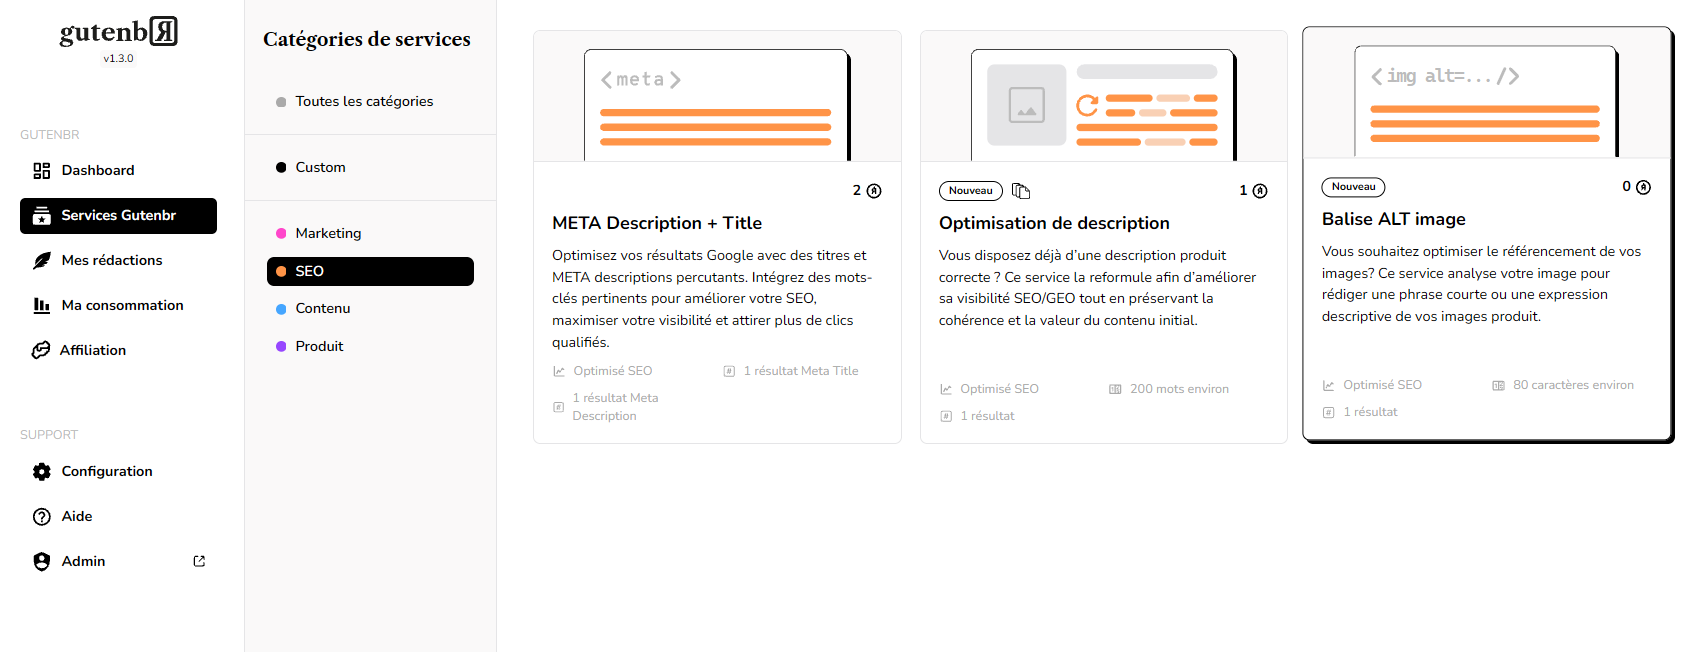This screenshot has height=652, width=1697.
Task: Open the Balise ALT image service title
Action: [1393, 219]
